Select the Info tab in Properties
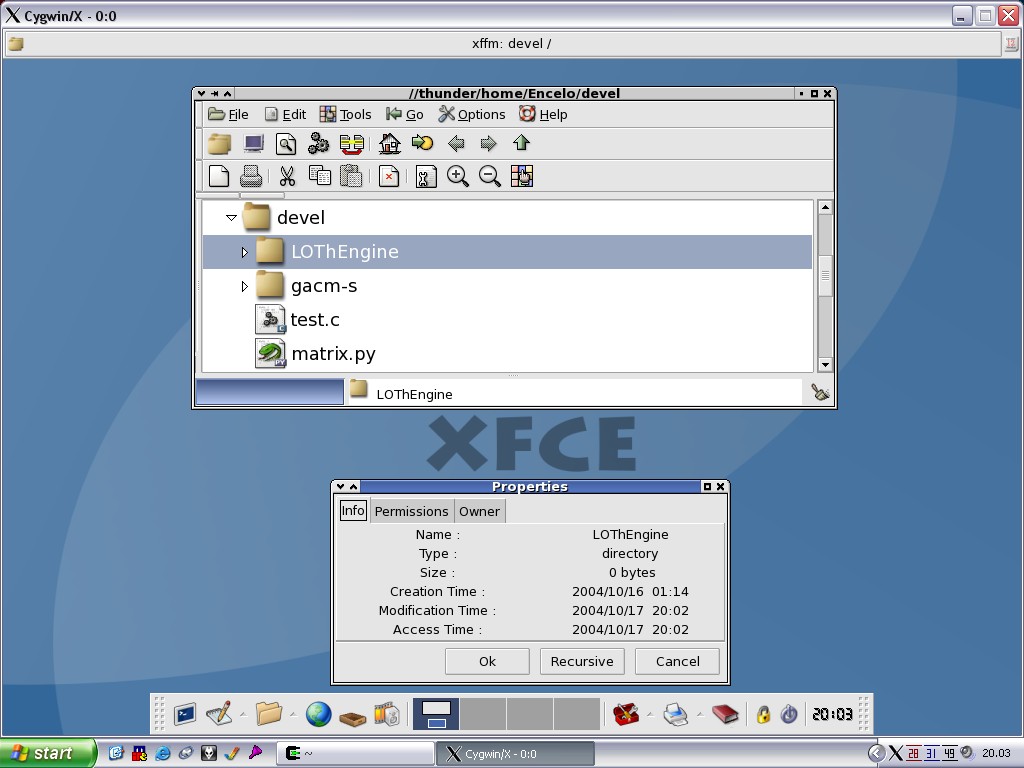Image resolution: width=1024 pixels, height=768 pixels. tap(353, 511)
